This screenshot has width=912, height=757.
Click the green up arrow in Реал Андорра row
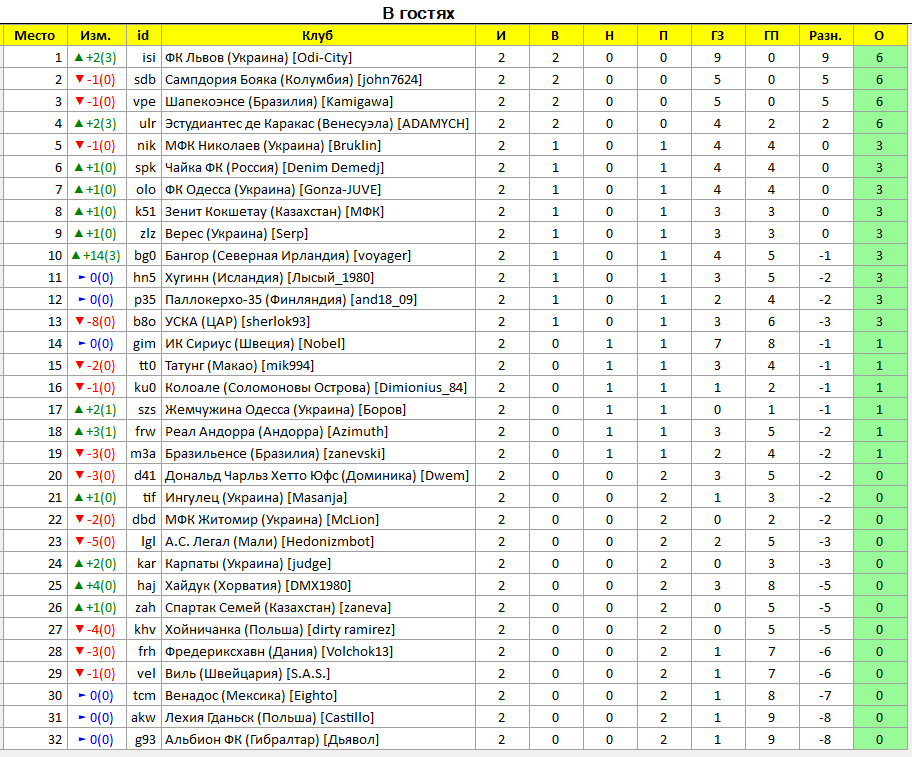[x=79, y=431]
